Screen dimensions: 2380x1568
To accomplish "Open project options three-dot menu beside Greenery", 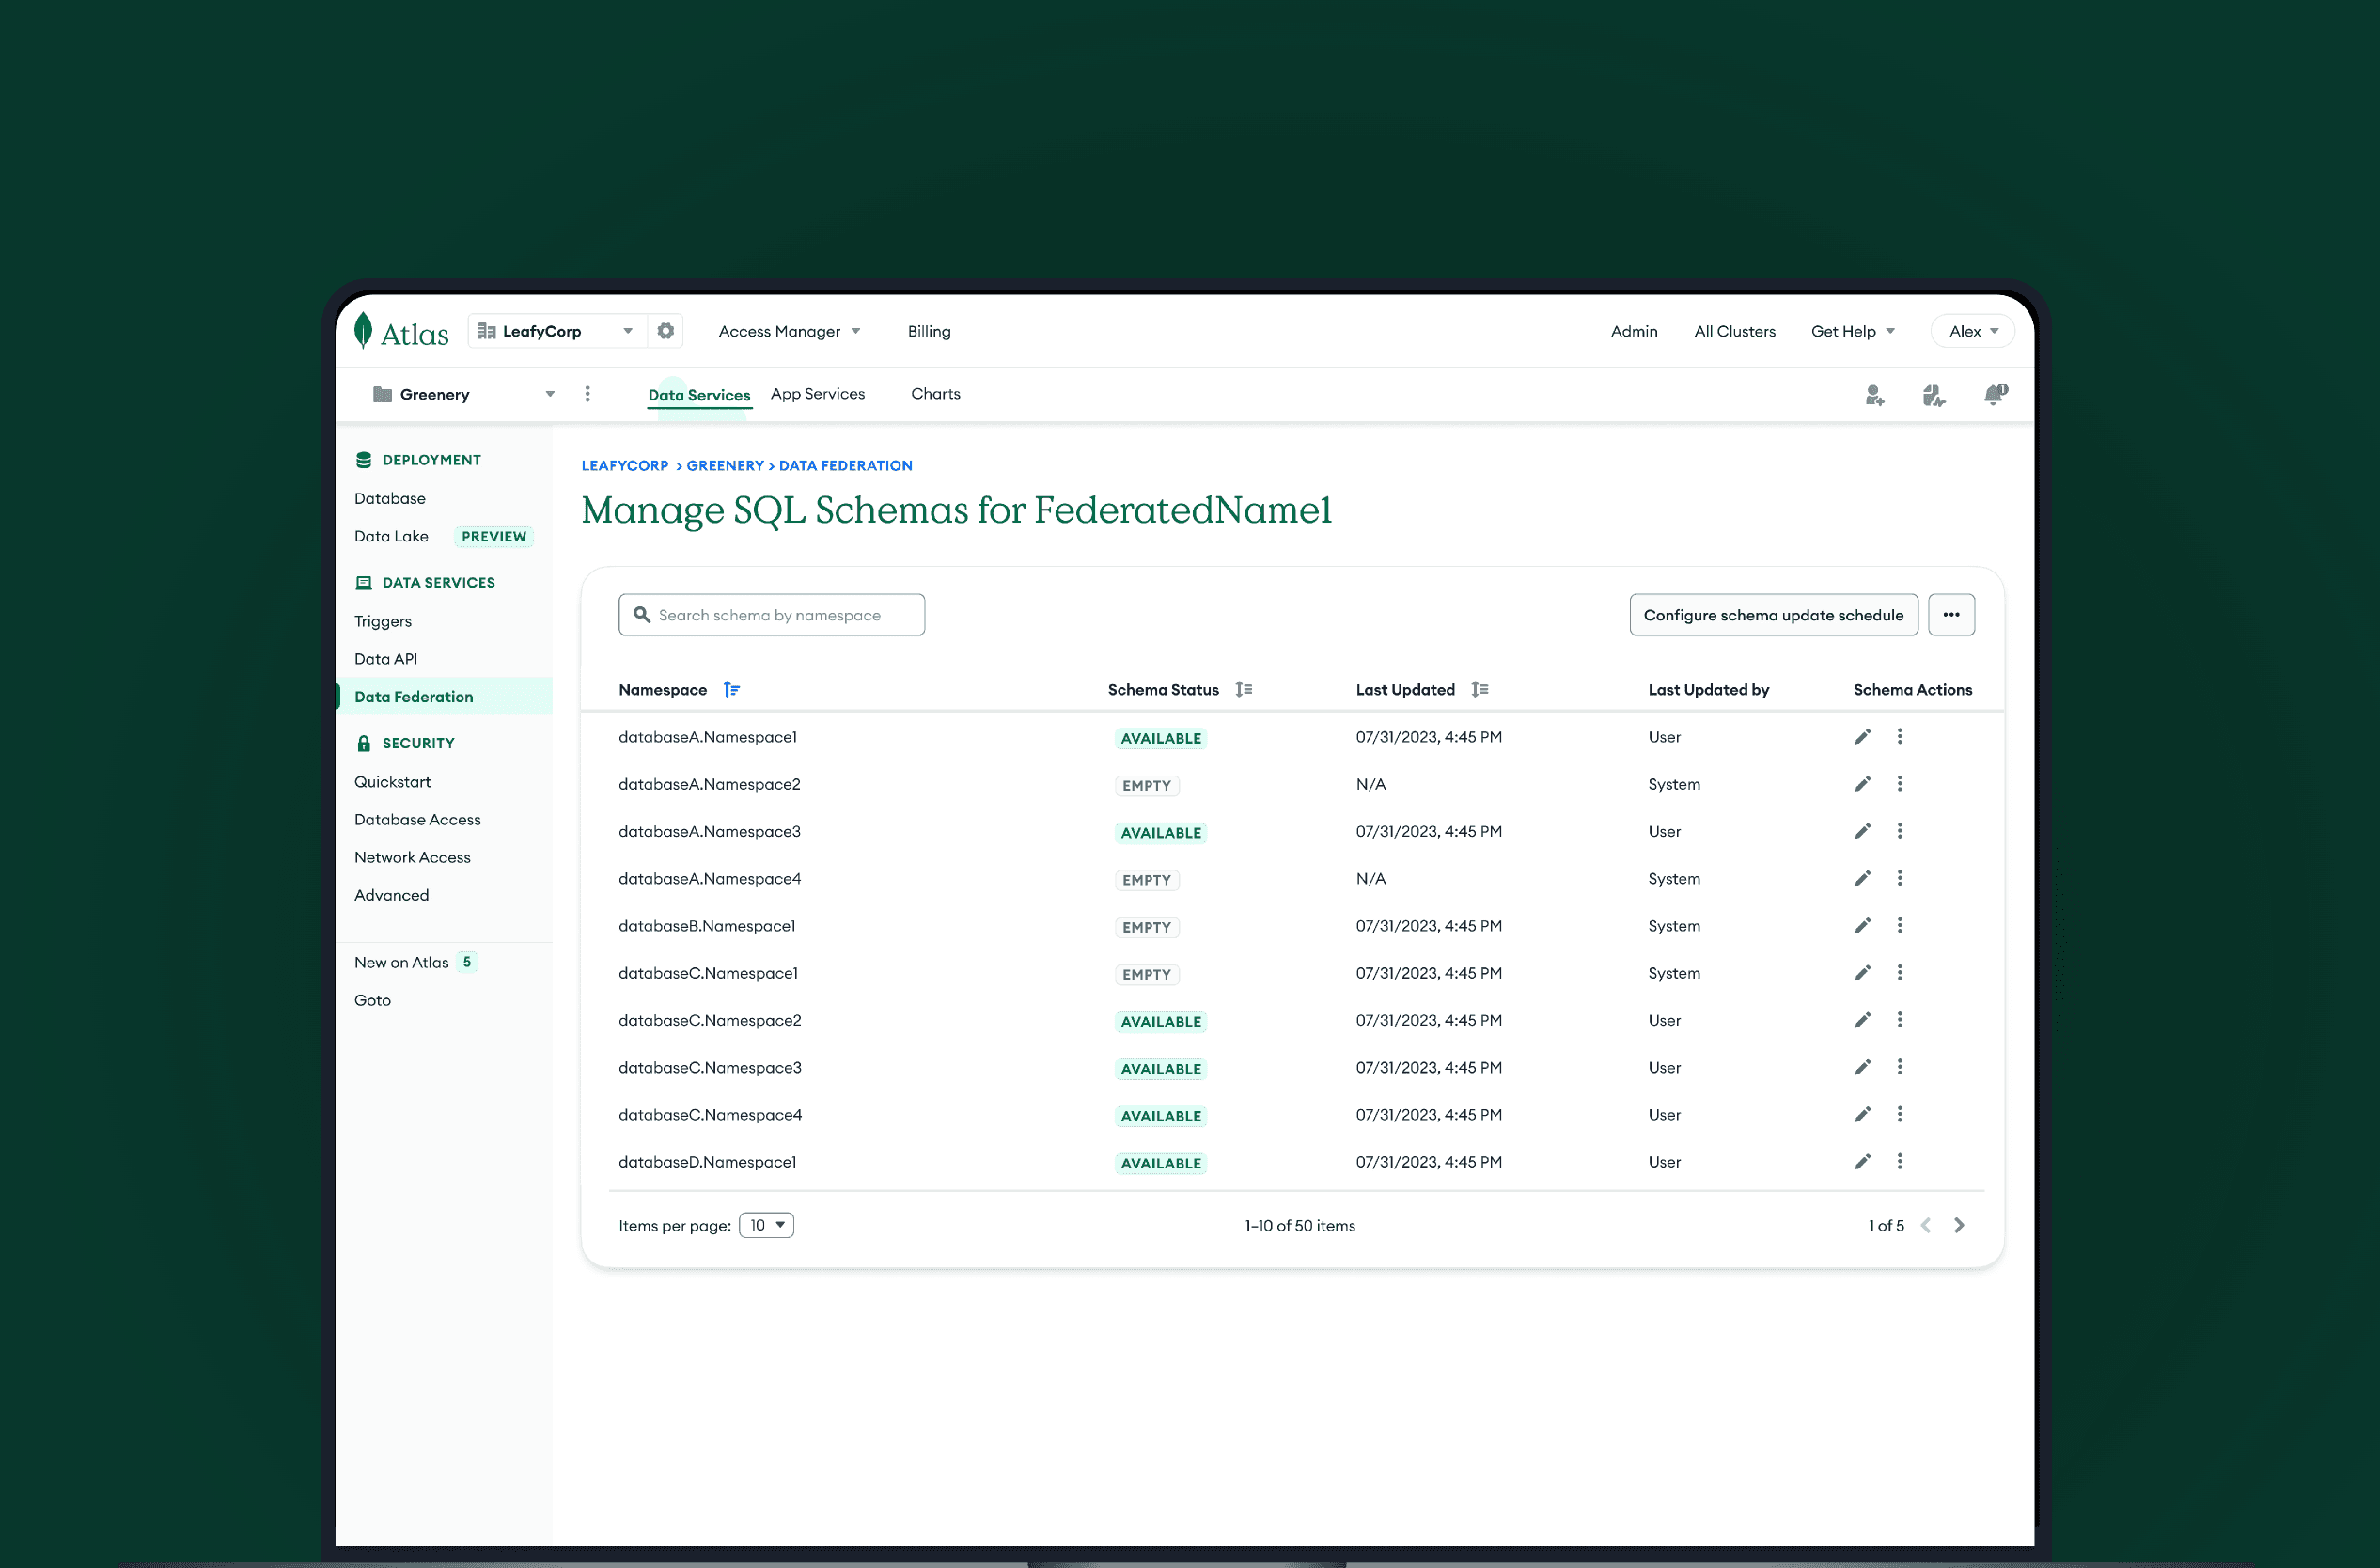I will (587, 394).
